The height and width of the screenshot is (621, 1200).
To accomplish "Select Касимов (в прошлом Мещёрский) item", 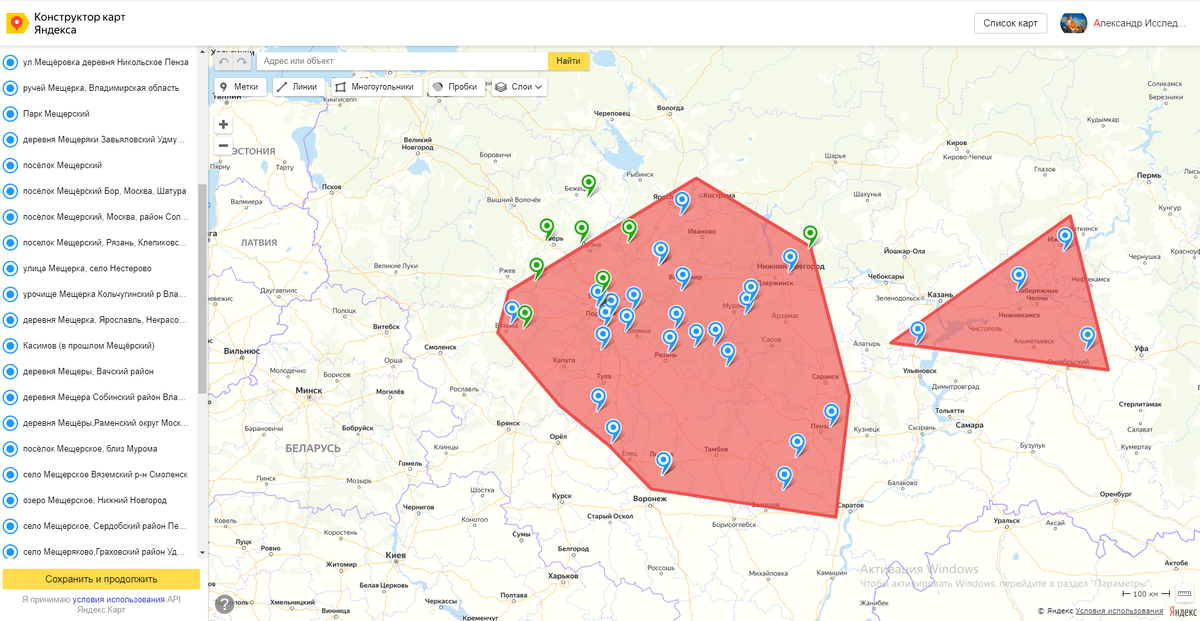I will click(x=96, y=345).
